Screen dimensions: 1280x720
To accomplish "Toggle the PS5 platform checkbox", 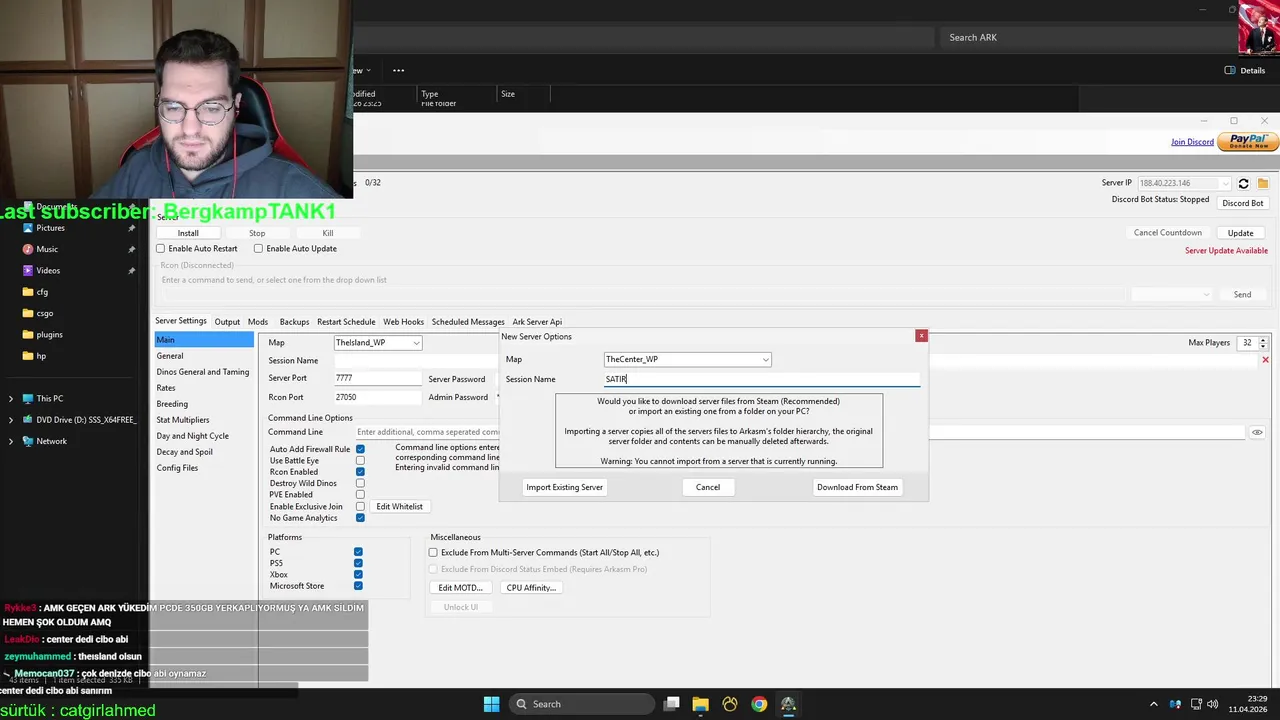I will (358, 563).
